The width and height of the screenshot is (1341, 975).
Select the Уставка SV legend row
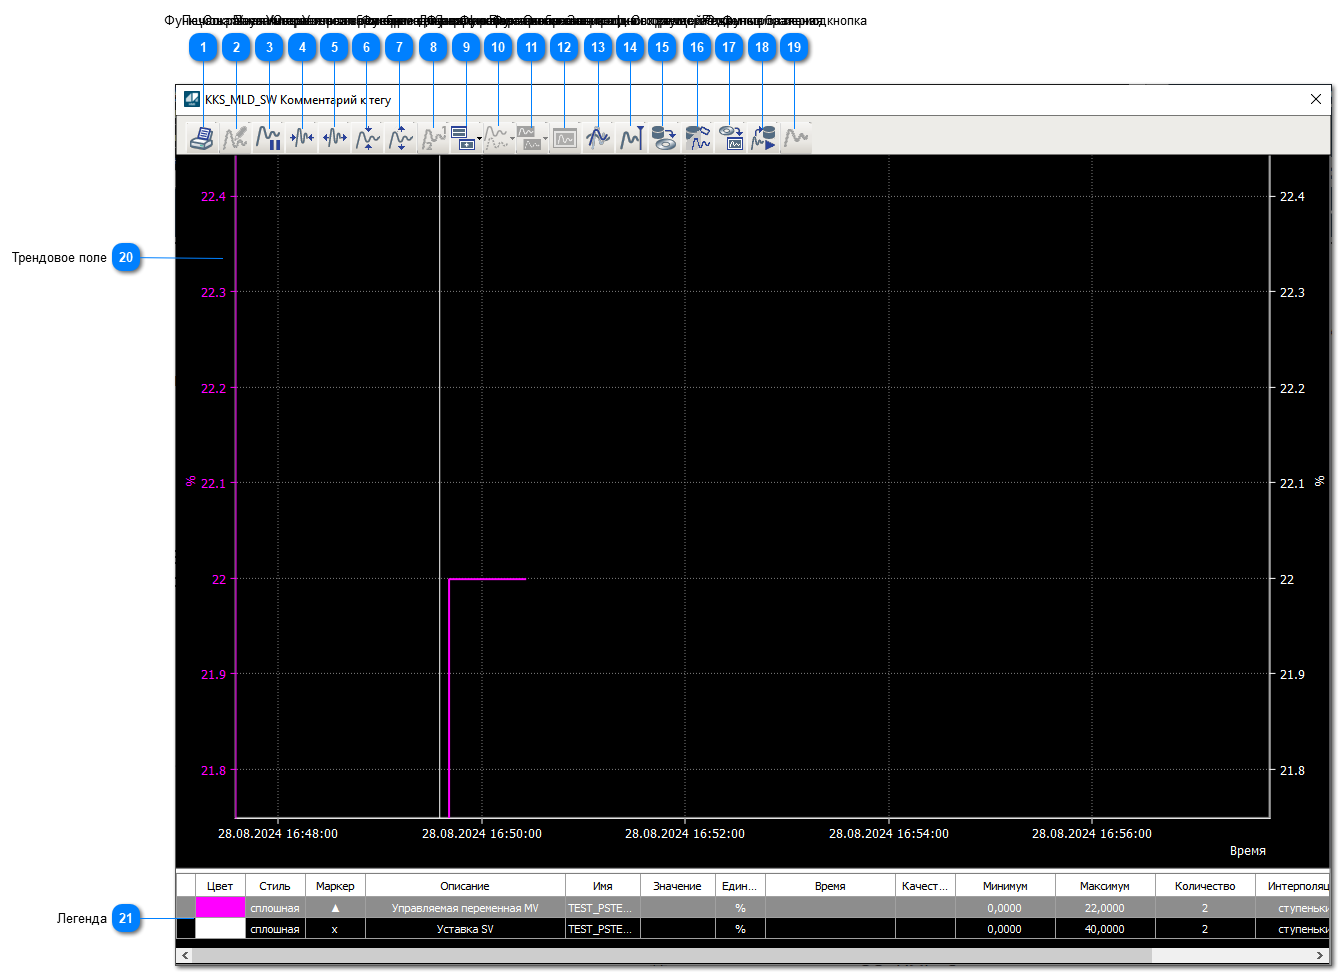(x=753, y=929)
